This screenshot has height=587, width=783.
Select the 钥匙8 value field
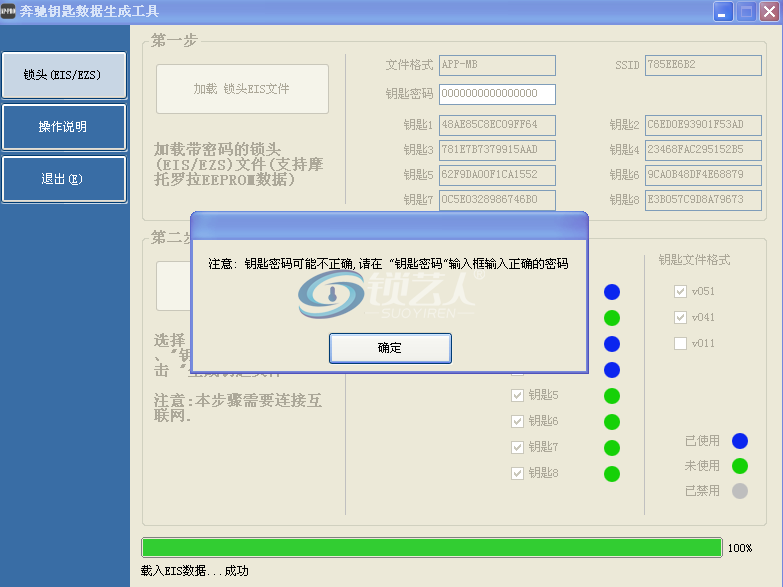tap(703, 200)
